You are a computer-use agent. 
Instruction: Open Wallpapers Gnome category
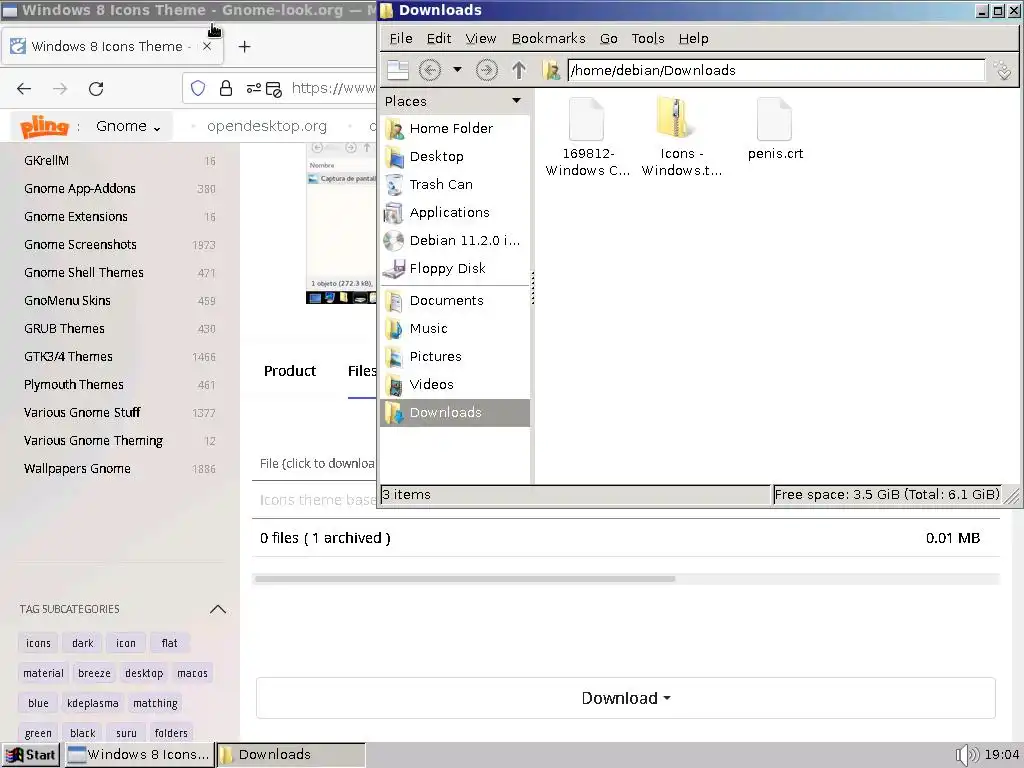(x=77, y=469)
